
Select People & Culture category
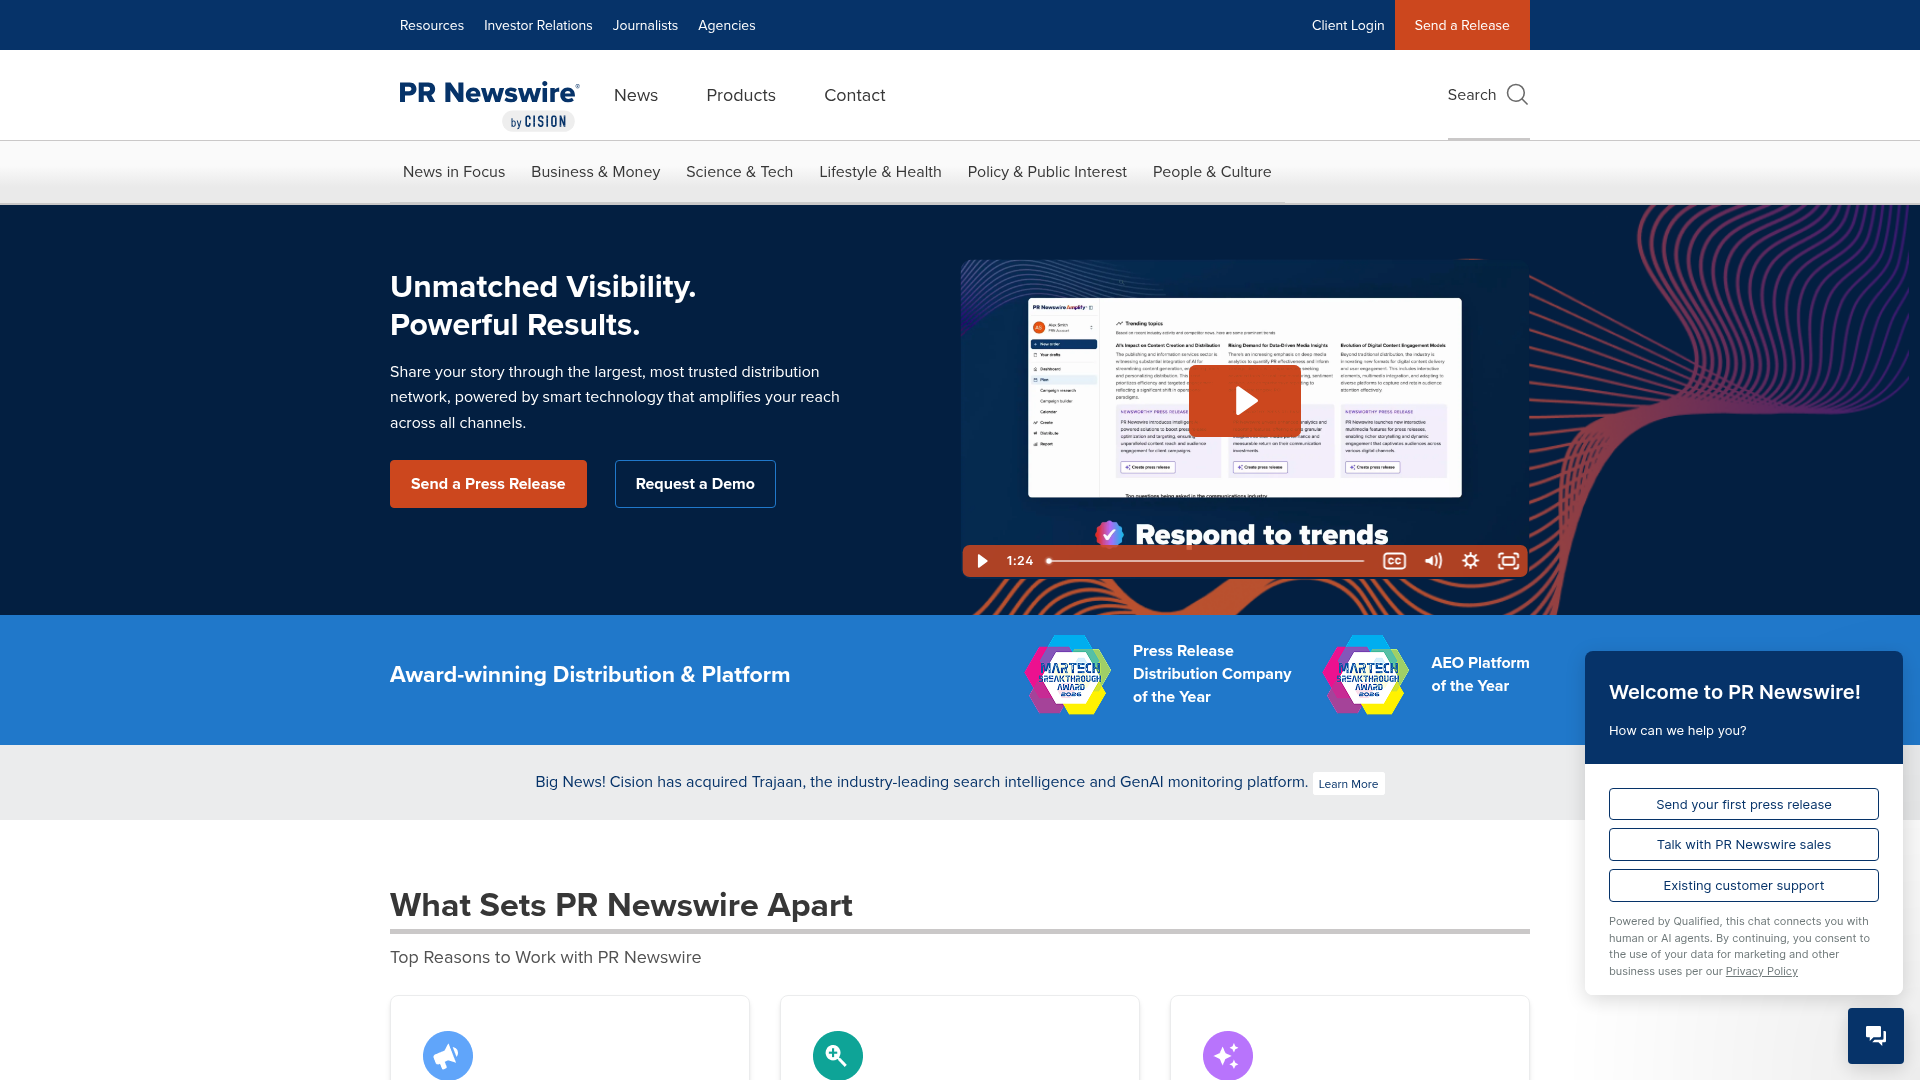[1212, 172]
